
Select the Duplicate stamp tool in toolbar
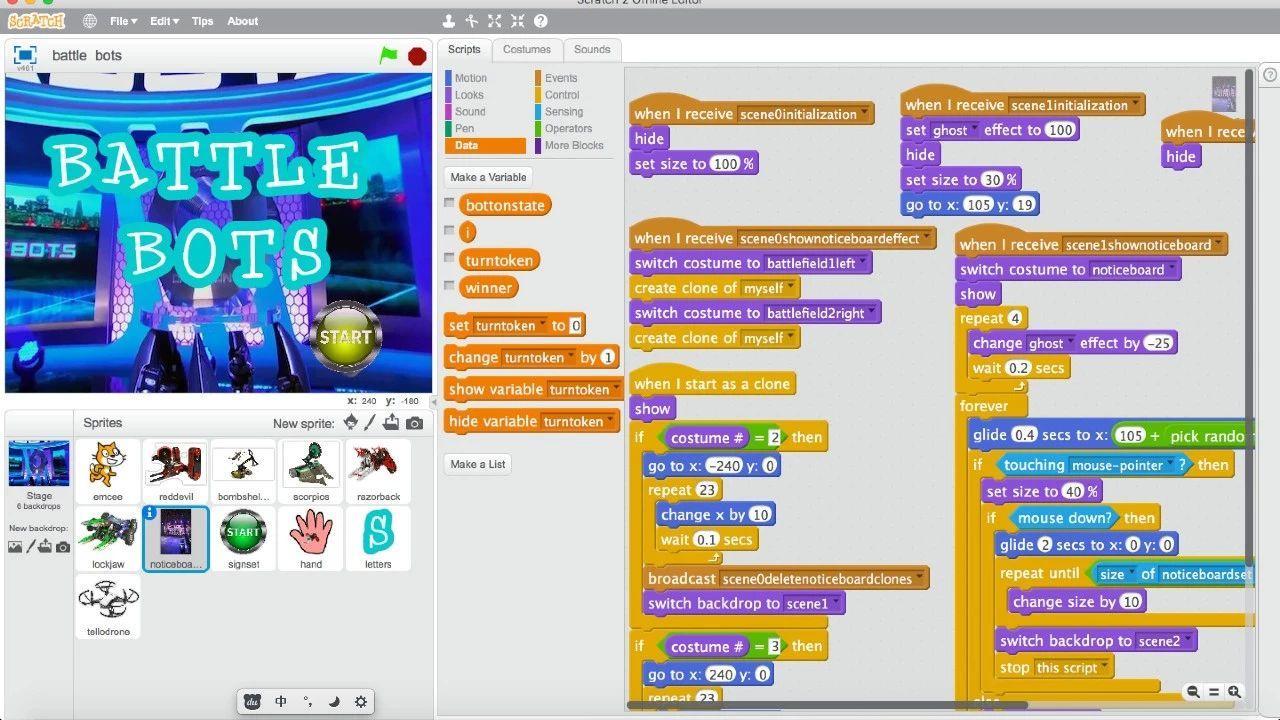pyautogui.click(x=449, y=21)
